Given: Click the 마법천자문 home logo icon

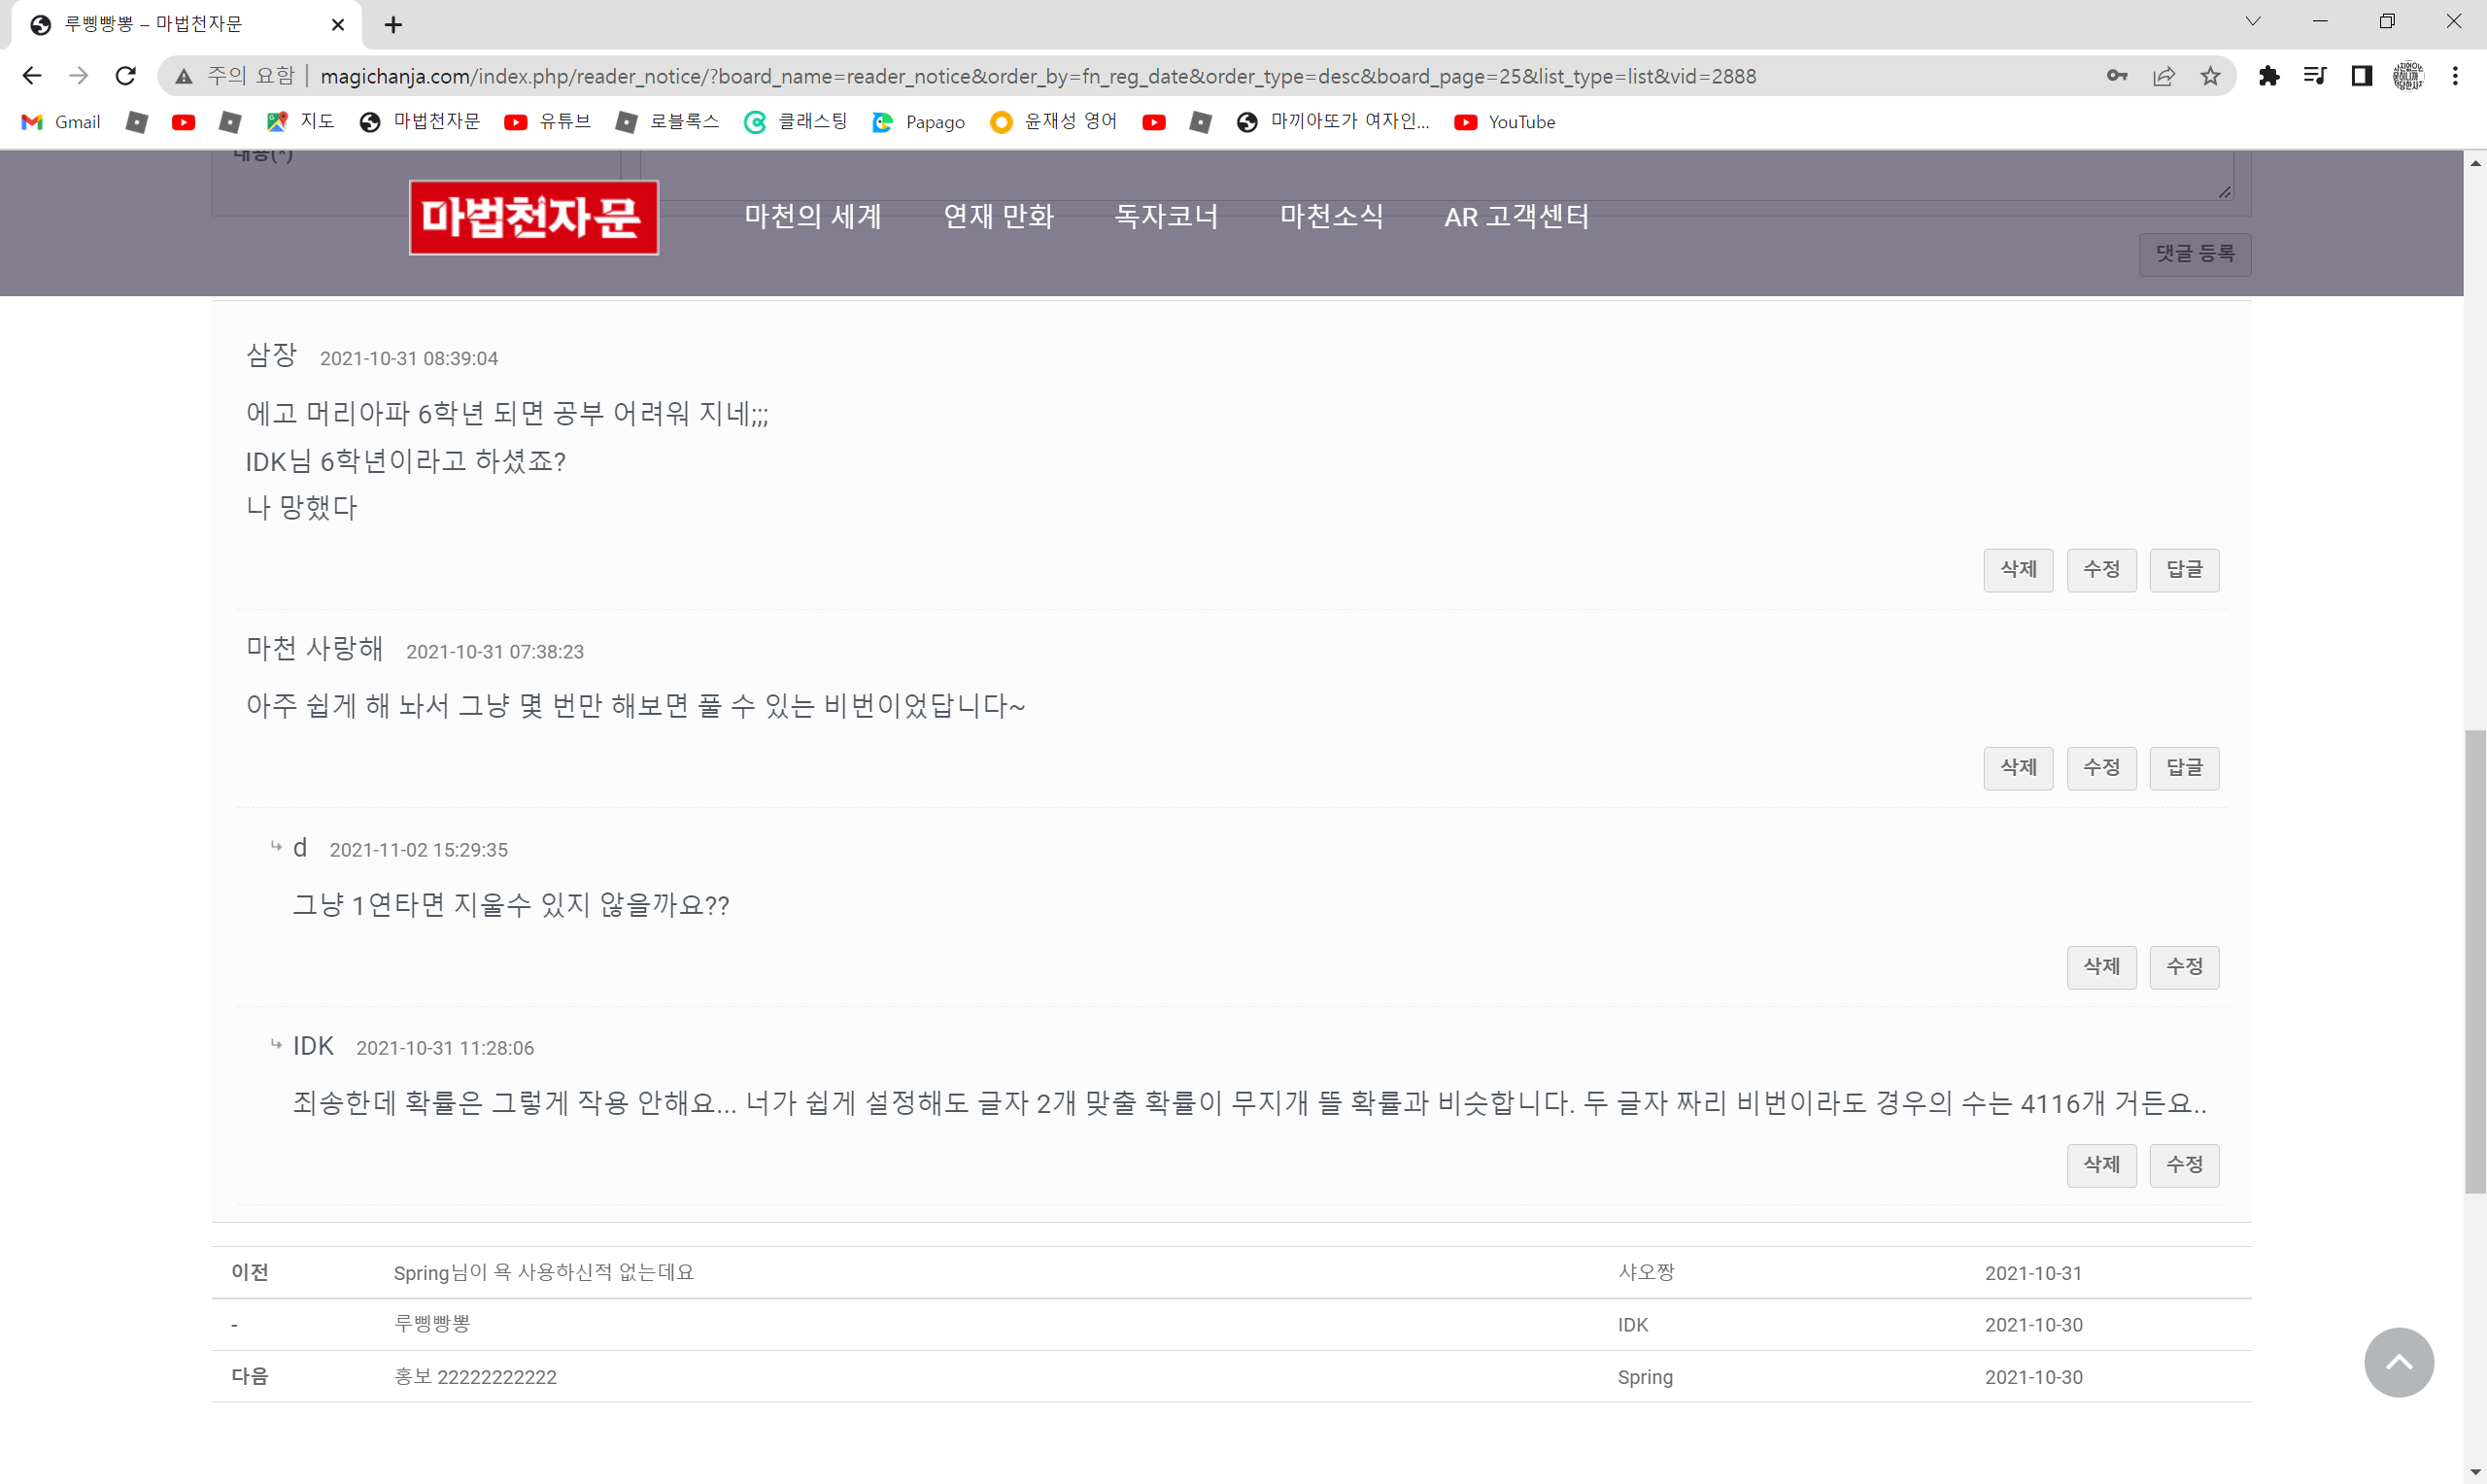Looking at the screenshot, I should [x=531, y=216].
